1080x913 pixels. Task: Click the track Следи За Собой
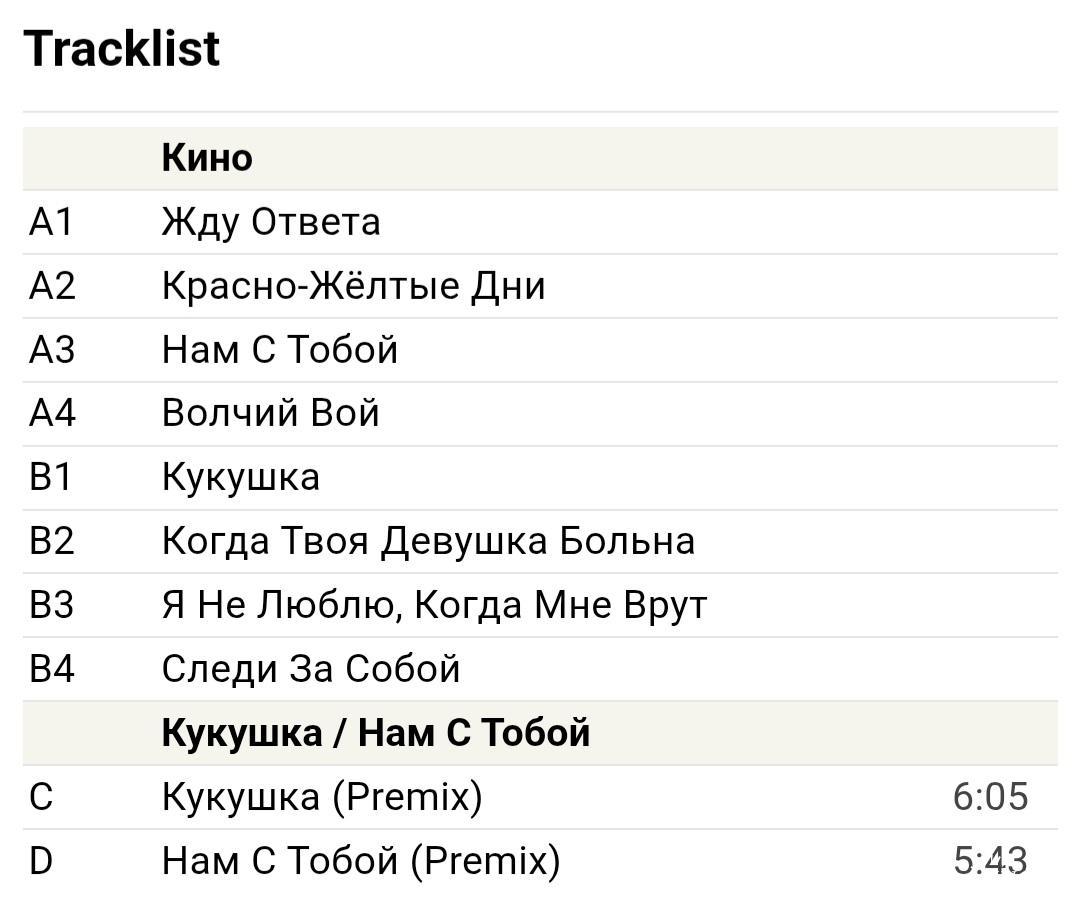pyautogui.click(x=311, y=669)
